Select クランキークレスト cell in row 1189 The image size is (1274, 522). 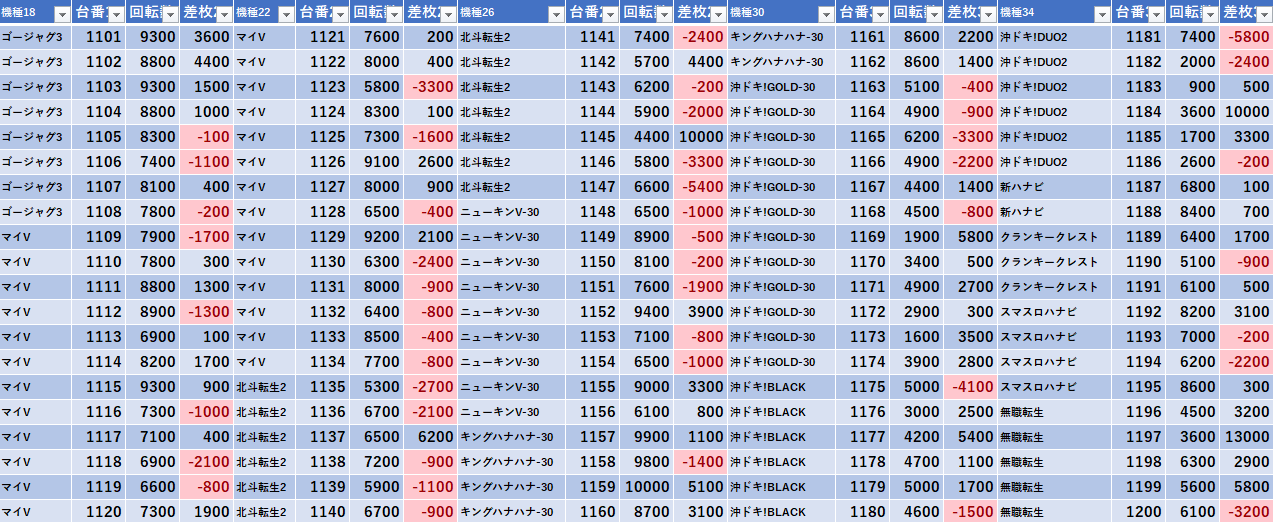tap(1054, 237)
